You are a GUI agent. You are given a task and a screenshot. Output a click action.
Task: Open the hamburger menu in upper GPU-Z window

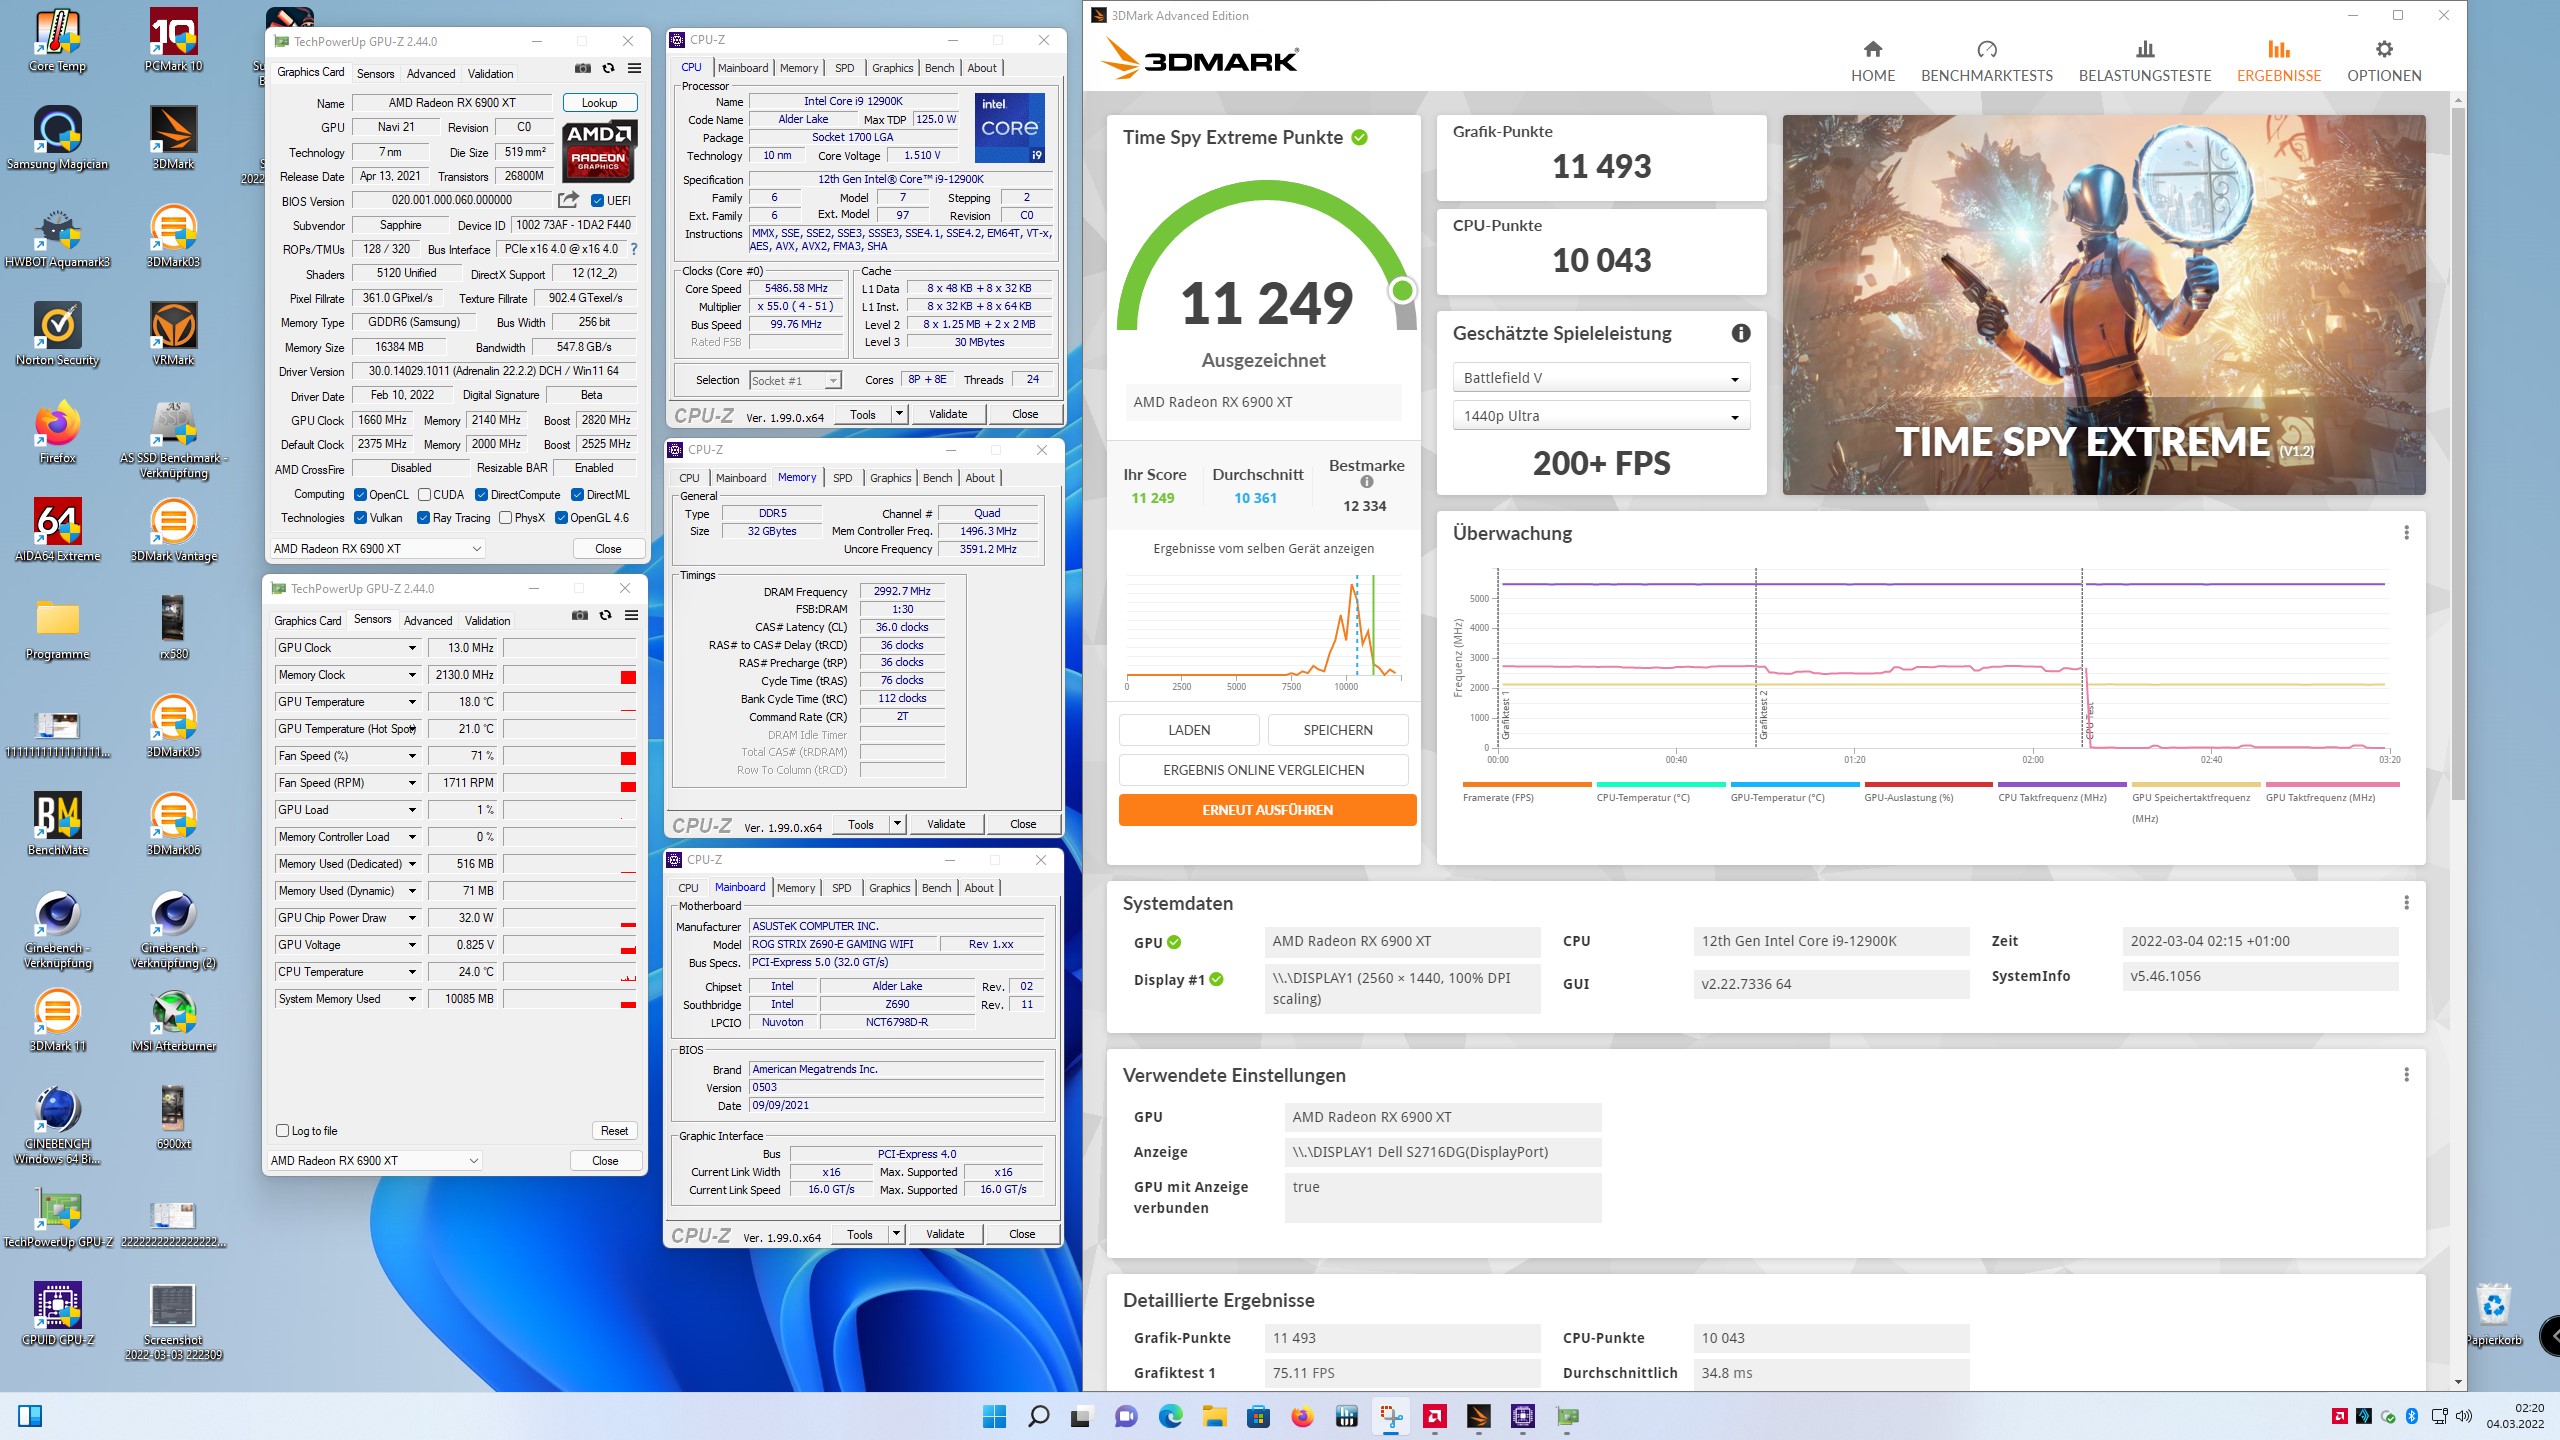[x=634, y=68]
